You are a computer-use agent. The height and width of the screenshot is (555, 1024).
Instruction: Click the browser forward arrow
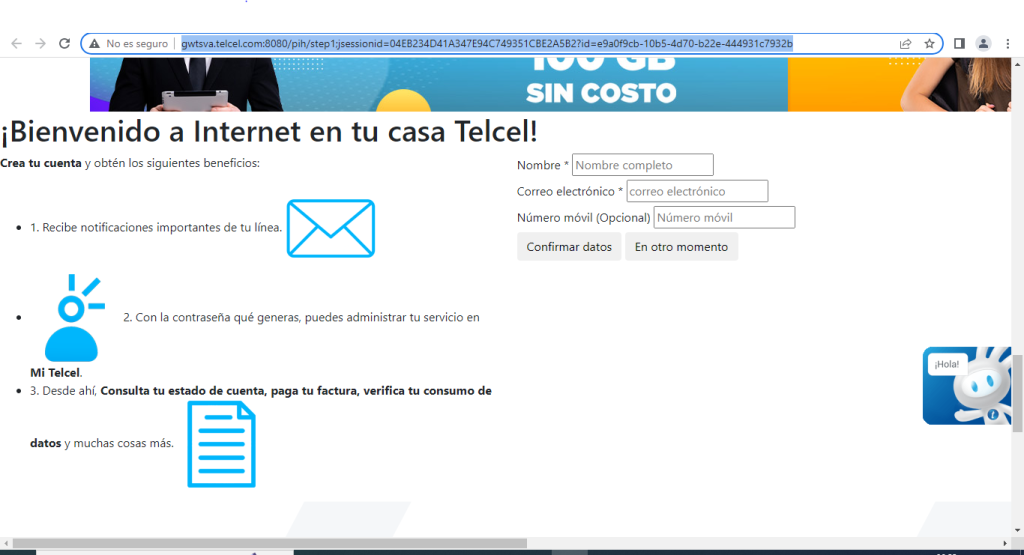point(40,44)
